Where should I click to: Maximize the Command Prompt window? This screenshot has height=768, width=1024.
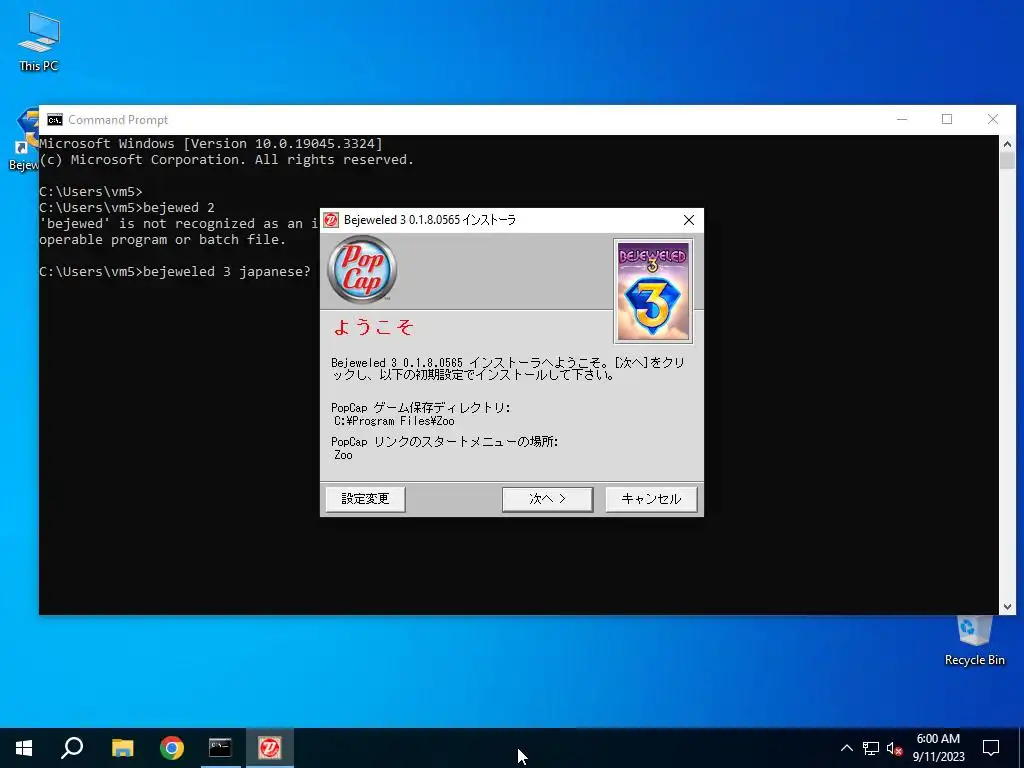(947, 120)
